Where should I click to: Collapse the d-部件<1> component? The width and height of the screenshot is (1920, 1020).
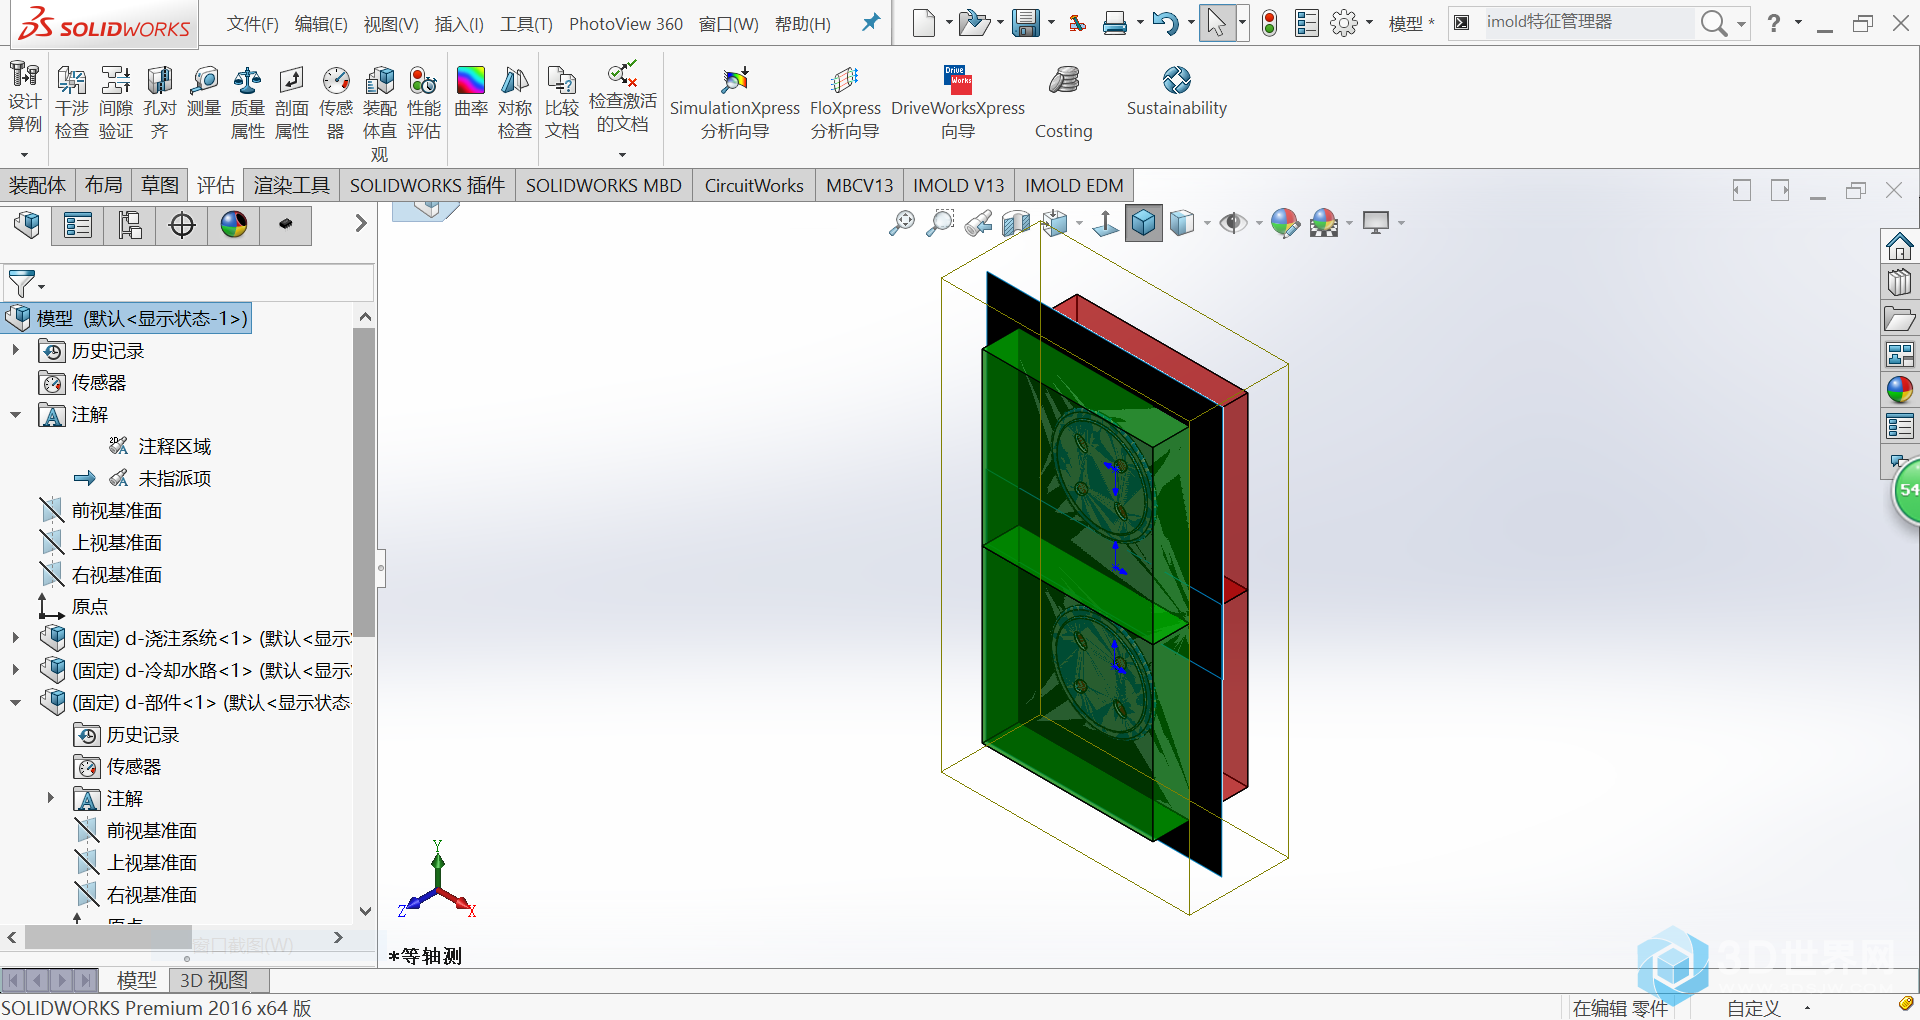15,702
